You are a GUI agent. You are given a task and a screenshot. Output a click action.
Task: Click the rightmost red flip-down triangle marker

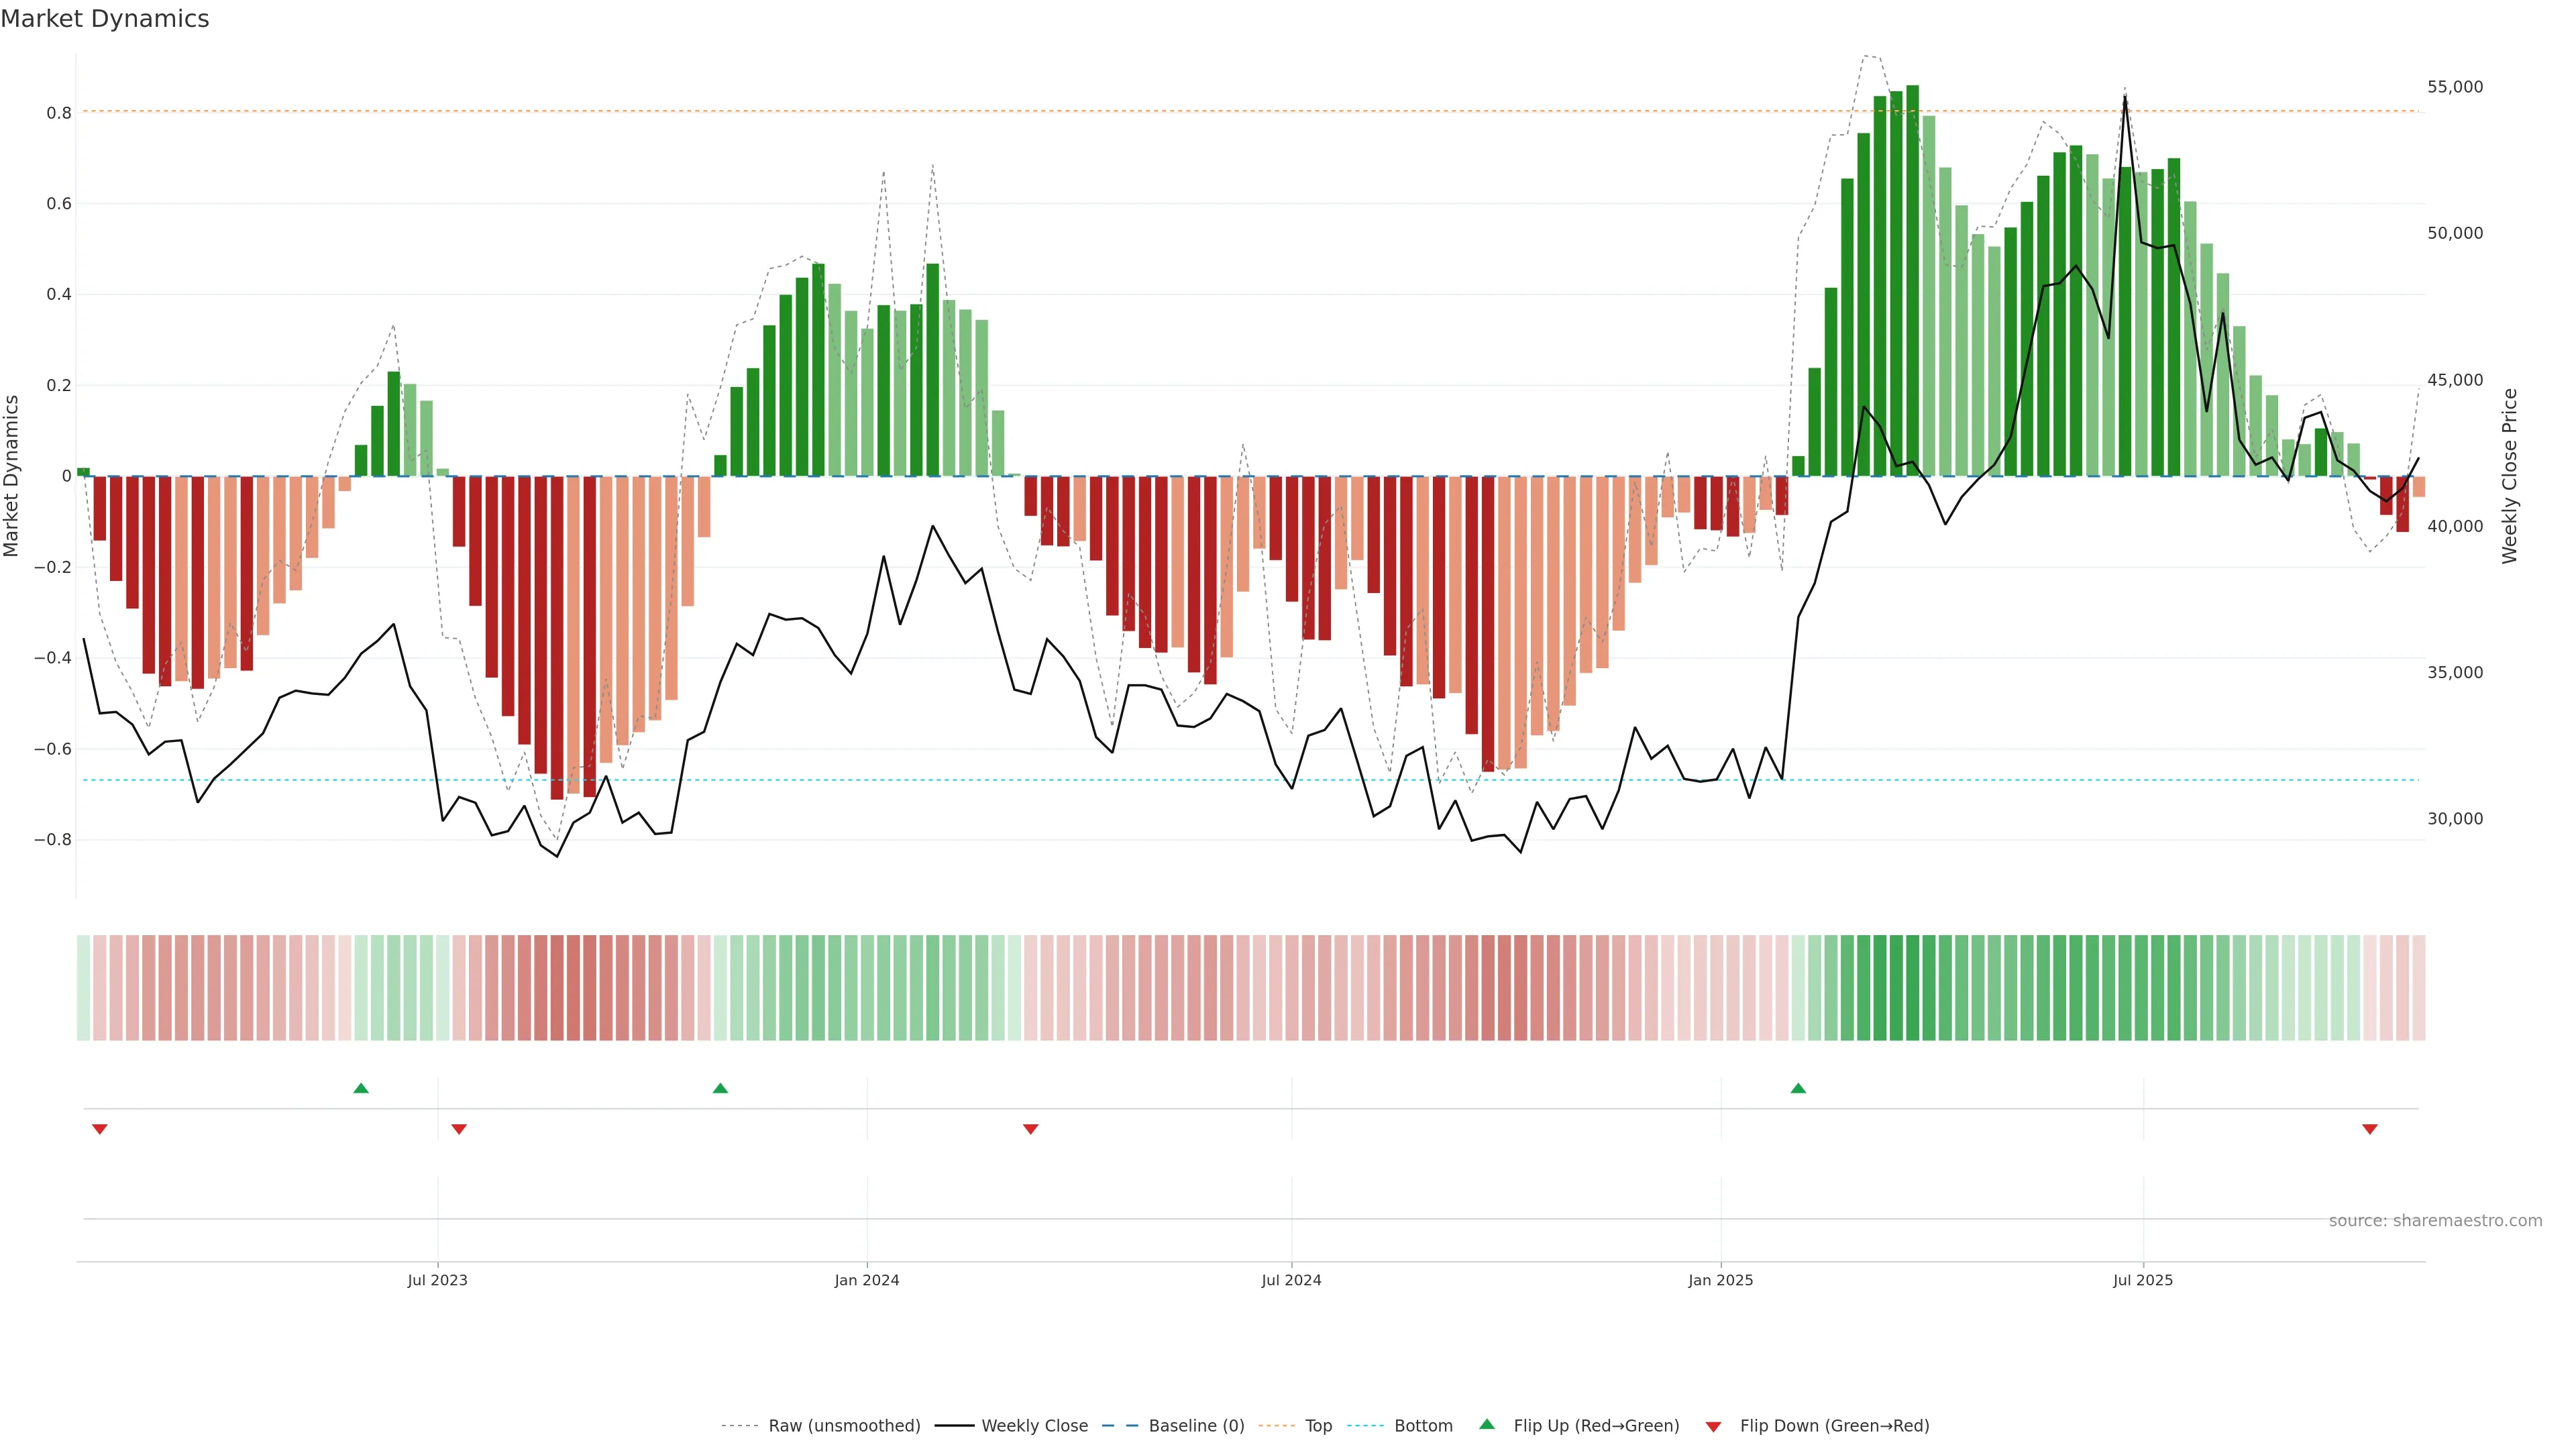point(2370,1129)
